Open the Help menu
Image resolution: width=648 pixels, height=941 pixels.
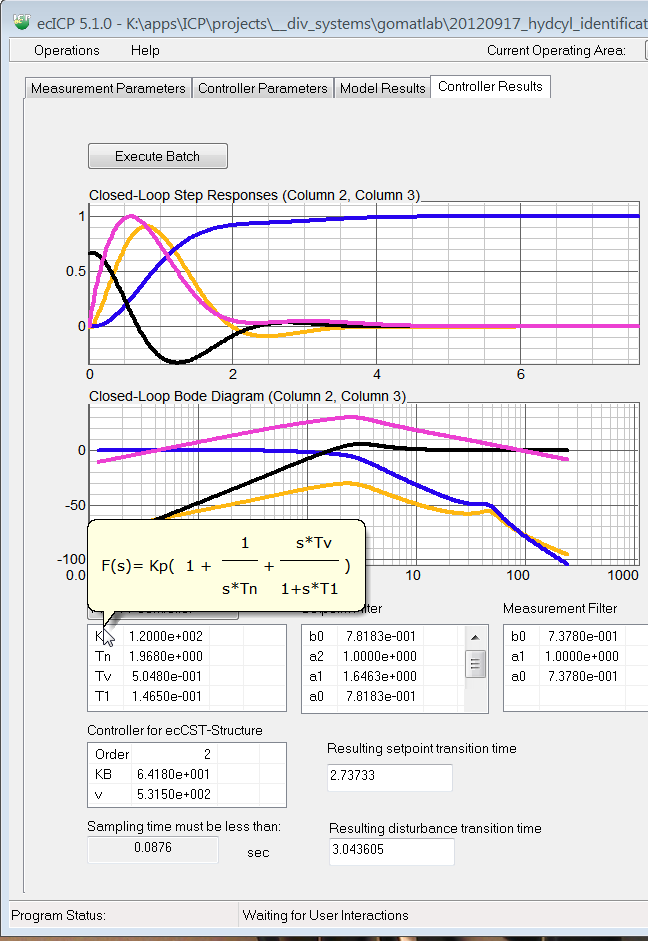[x=145, y=50]
